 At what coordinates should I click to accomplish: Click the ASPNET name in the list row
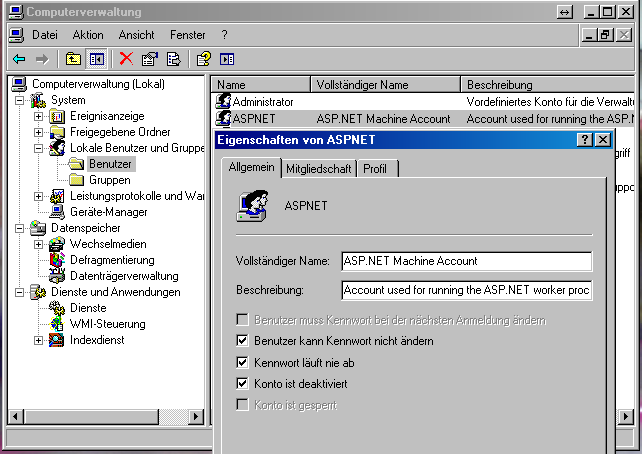pos(254,119)
